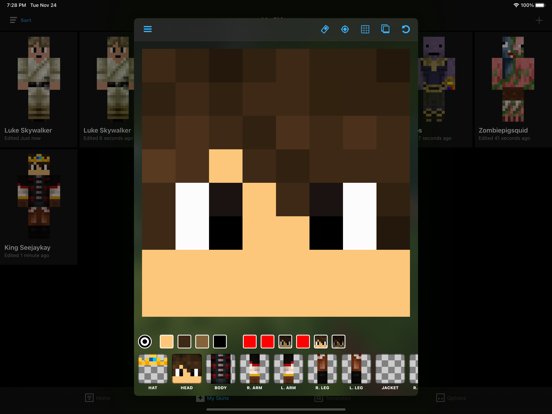Tap the skin-colored chin area on canvas
The height and width of the screenshot is (414, 552).
point(276,283)
